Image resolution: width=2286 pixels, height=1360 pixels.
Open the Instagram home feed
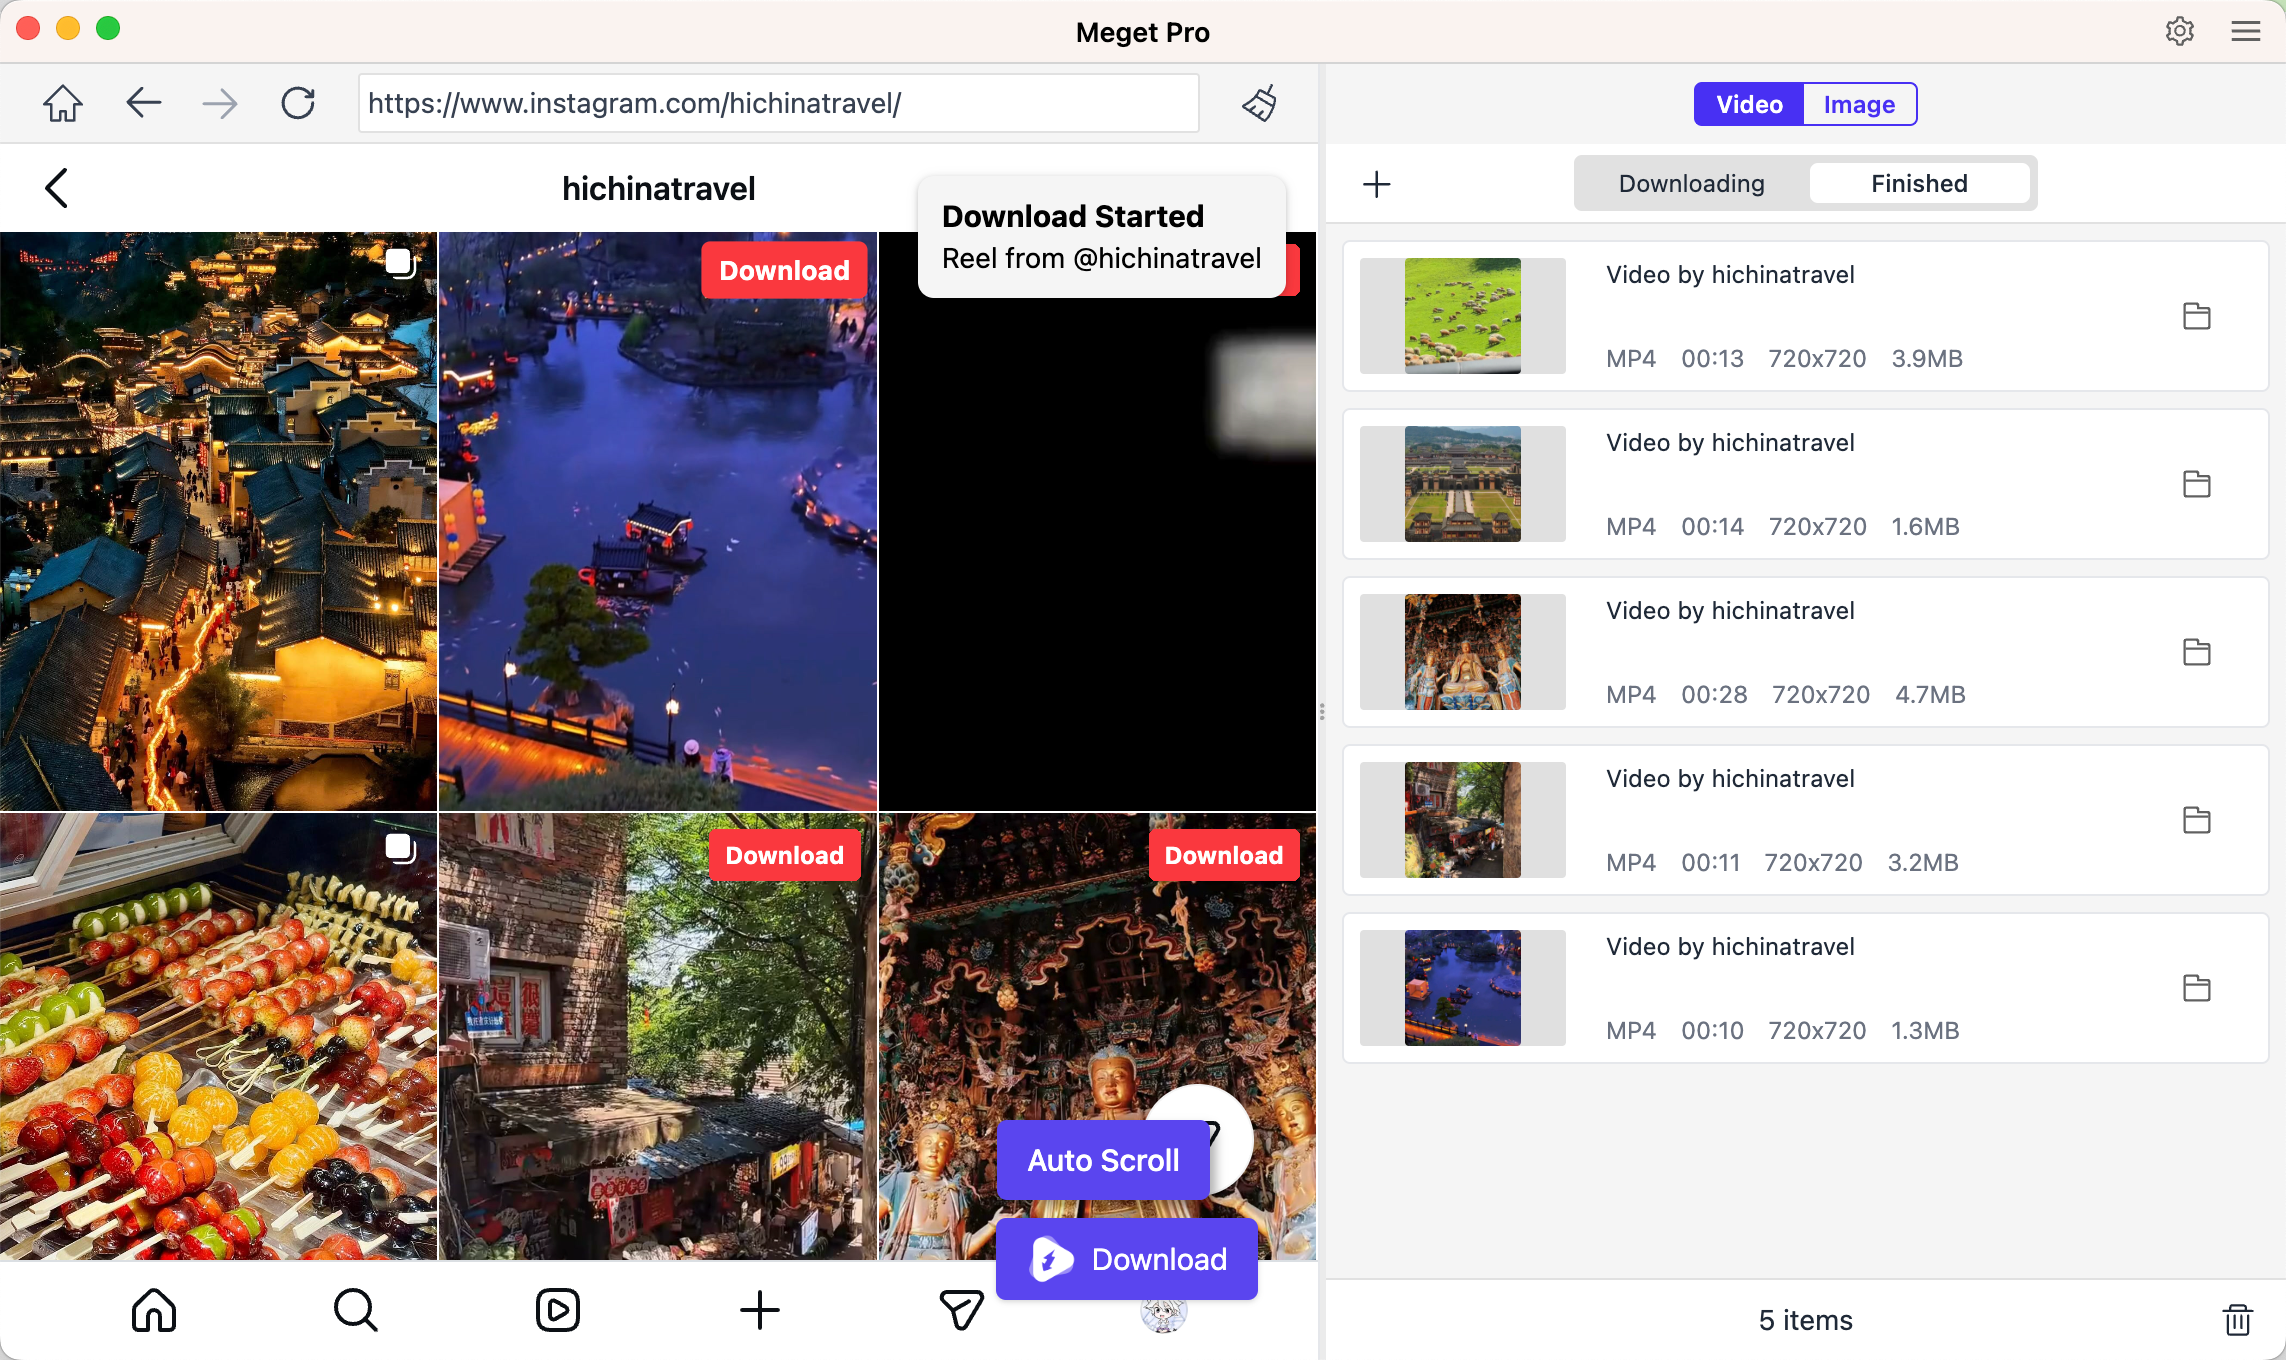154,1310
